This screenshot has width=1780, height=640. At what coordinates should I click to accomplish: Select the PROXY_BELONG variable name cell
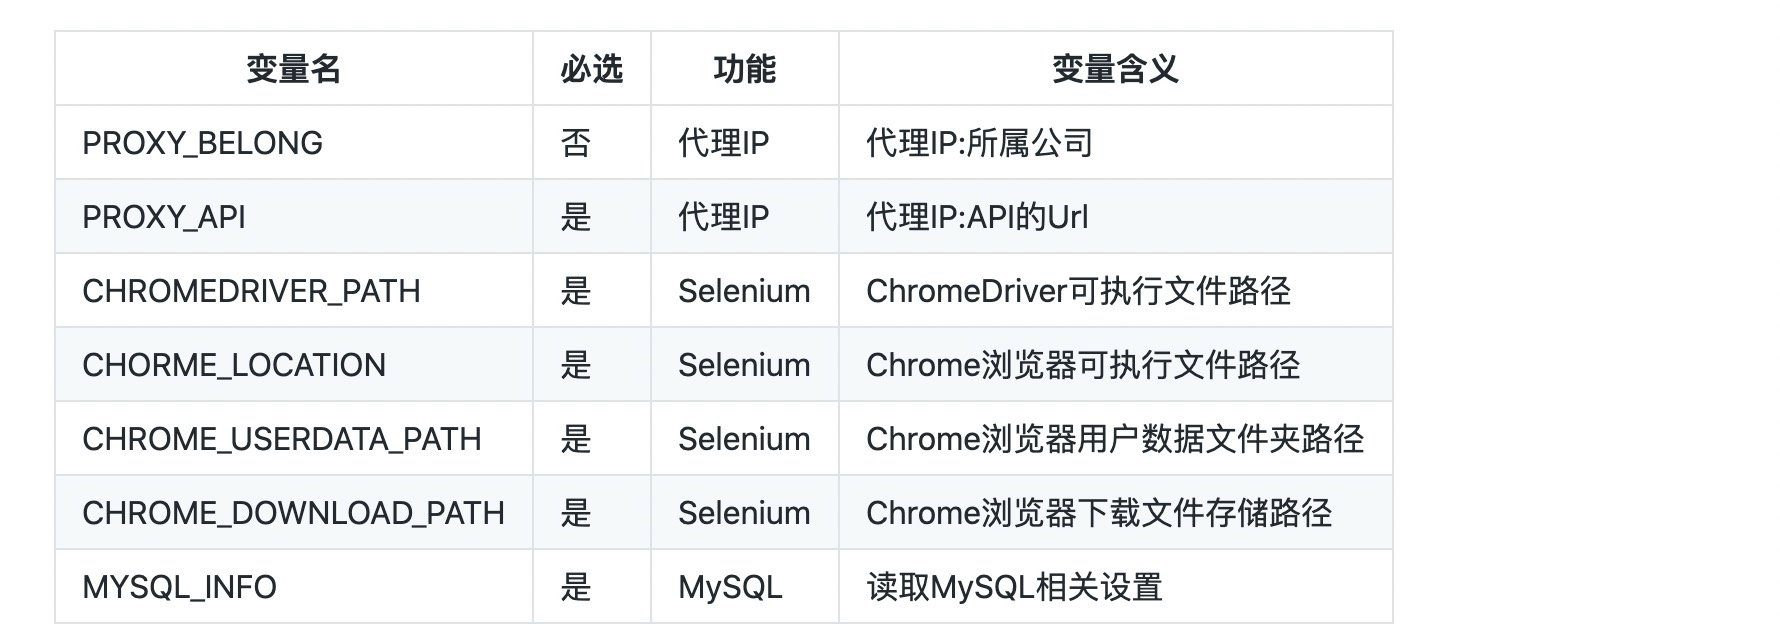click(x=202, y=143)
